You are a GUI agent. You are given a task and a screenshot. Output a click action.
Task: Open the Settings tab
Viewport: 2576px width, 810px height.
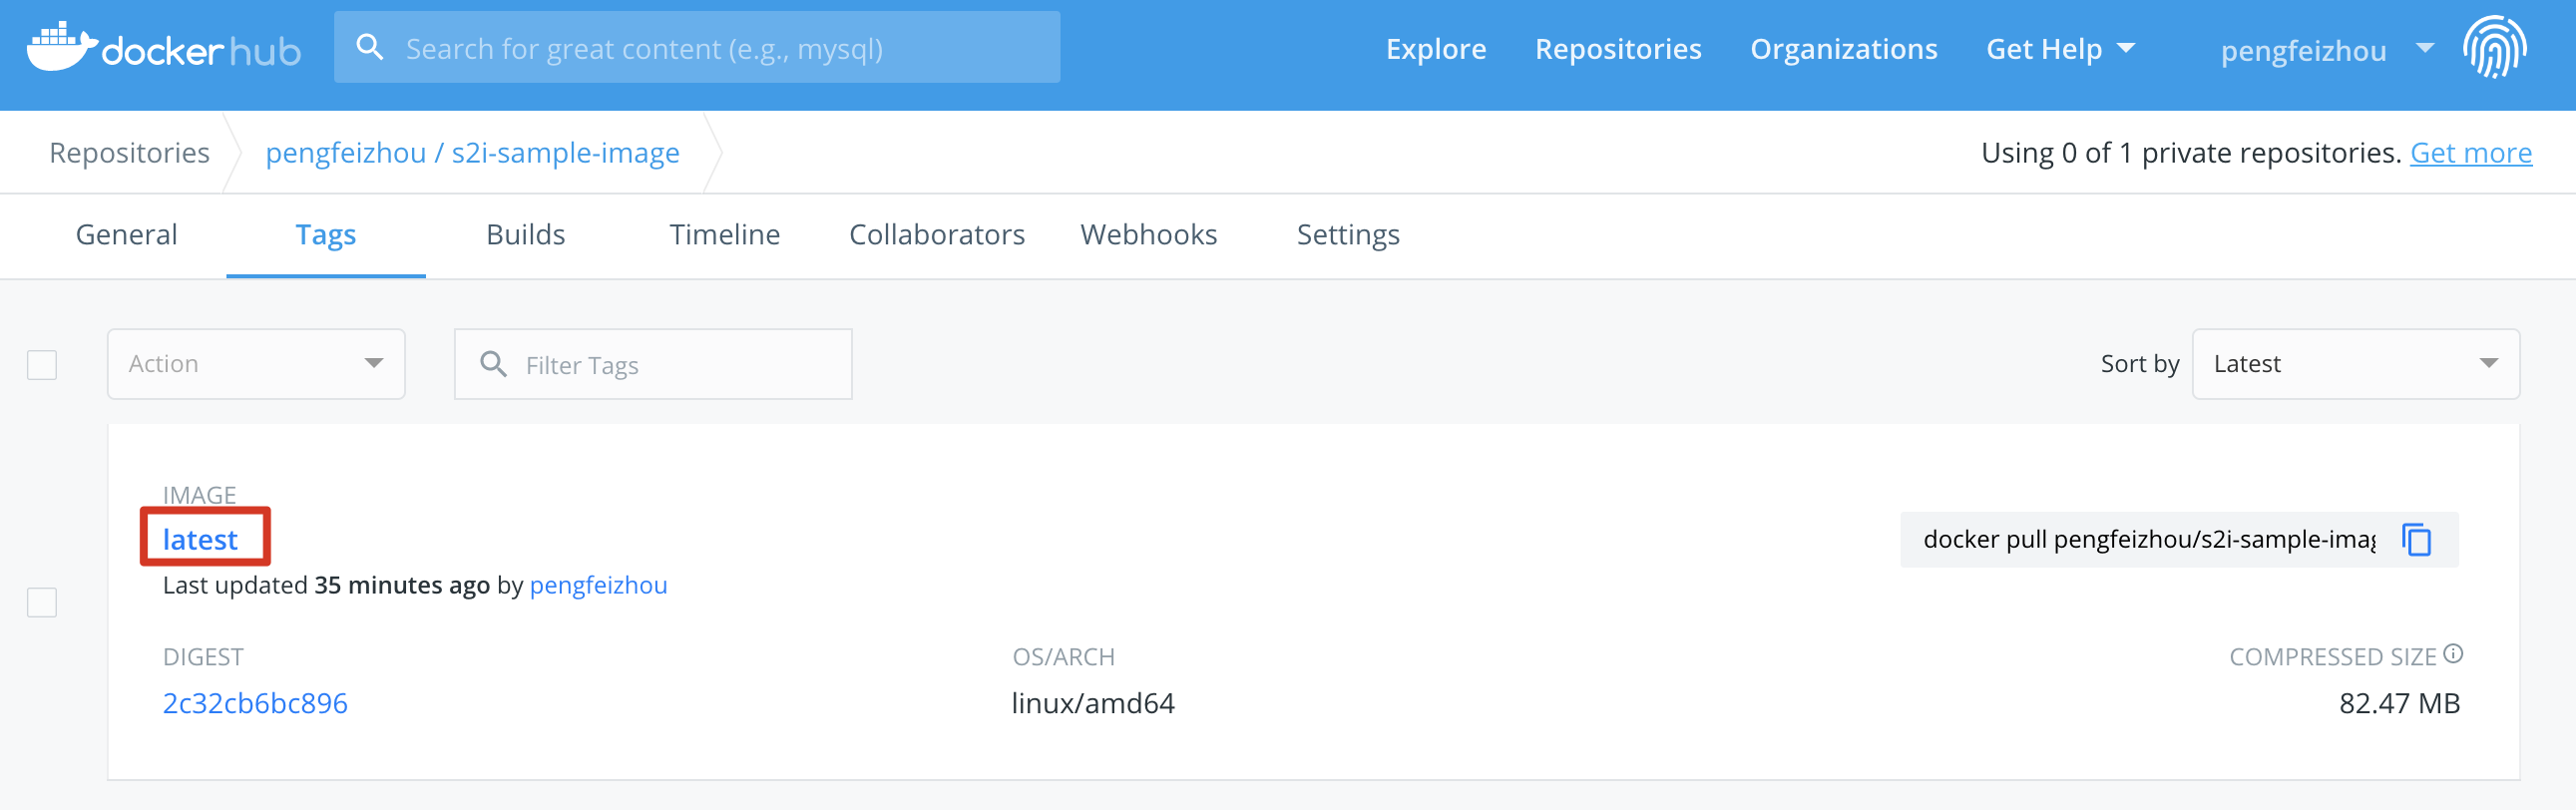click(x=1348, y=235)
